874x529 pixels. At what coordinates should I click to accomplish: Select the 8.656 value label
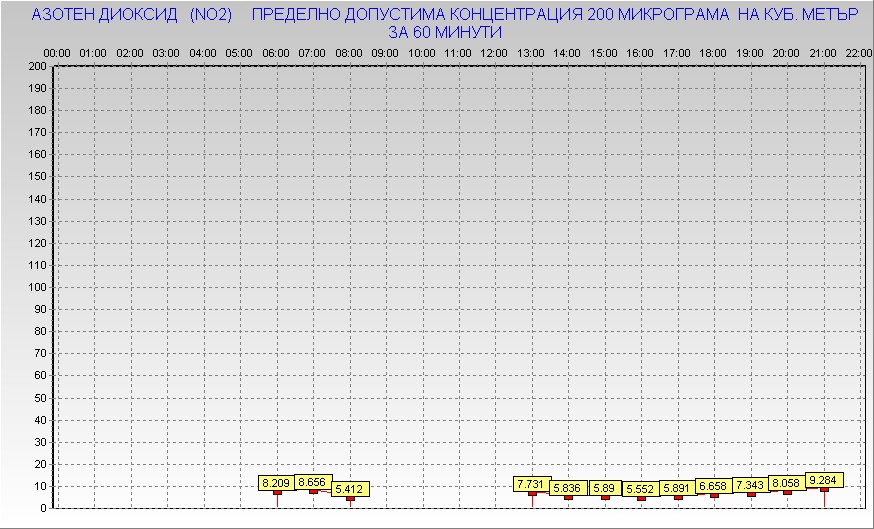click(313, 481)
